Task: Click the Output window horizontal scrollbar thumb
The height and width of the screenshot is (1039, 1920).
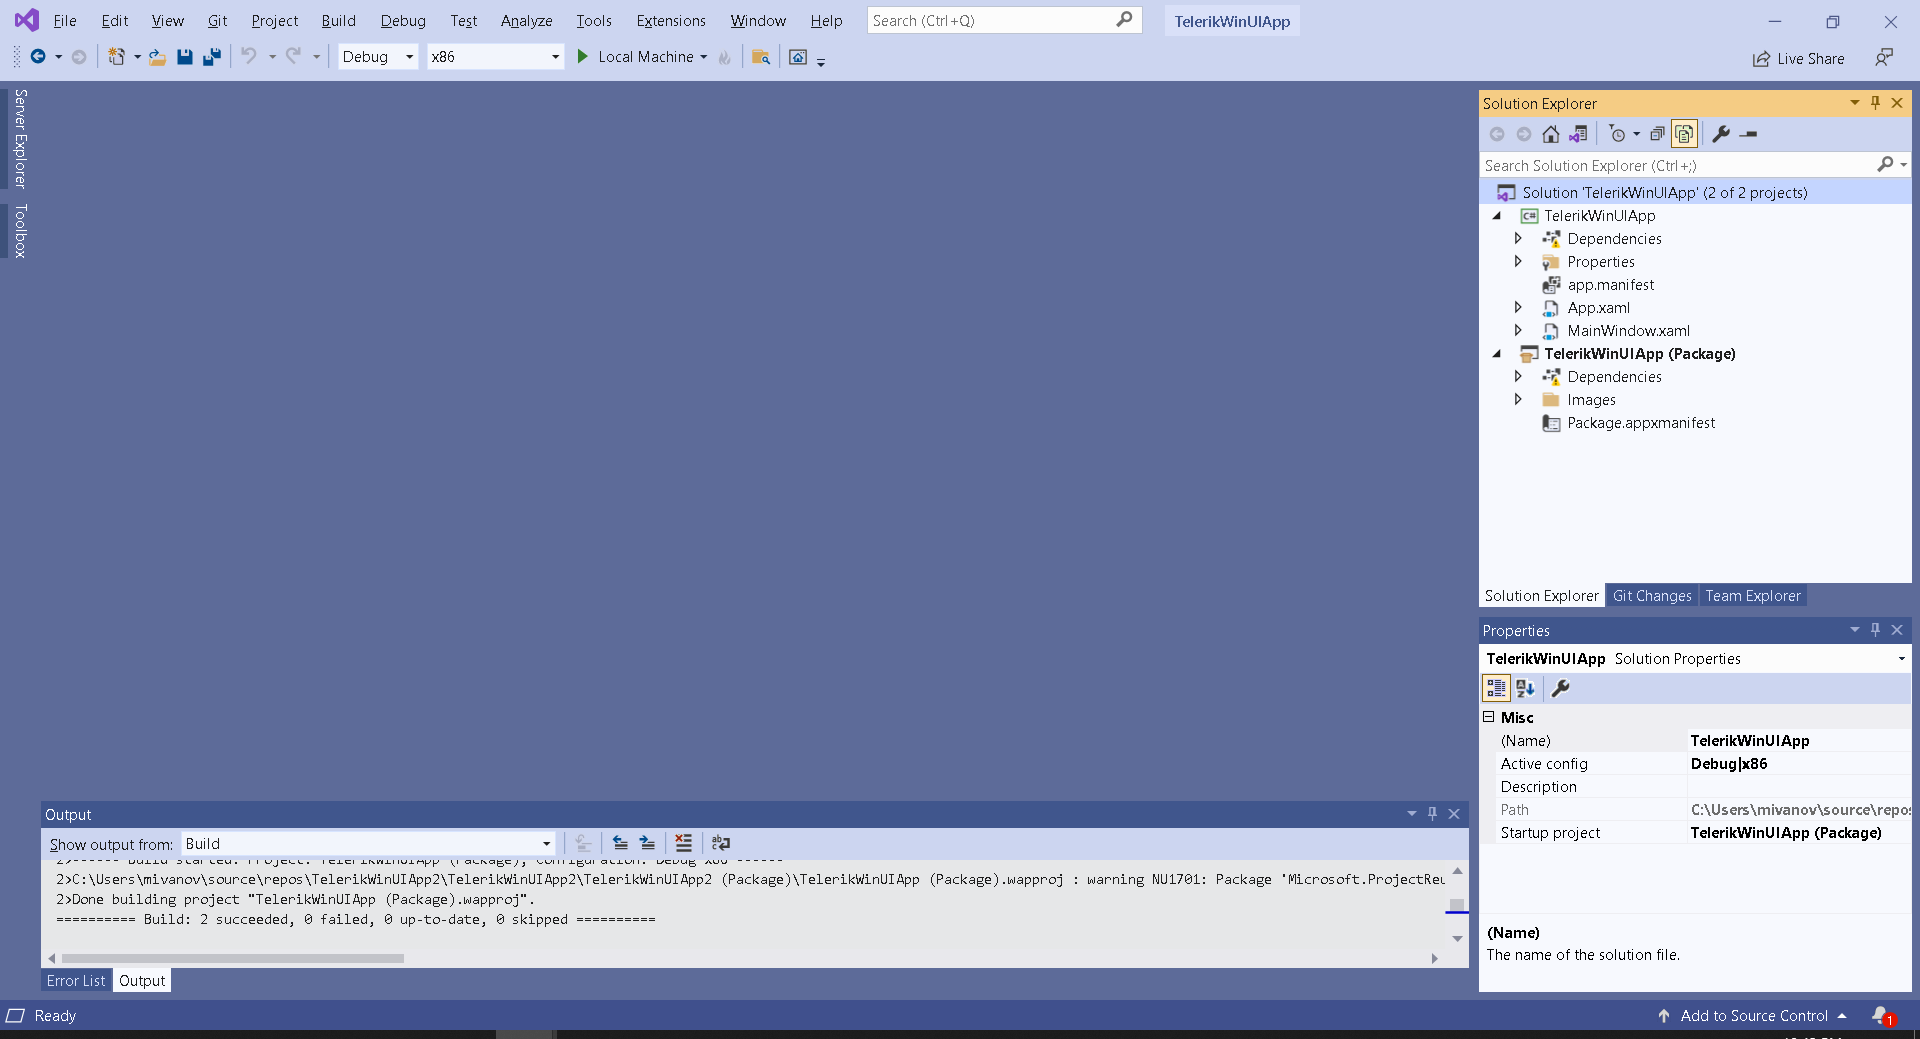Action: point(232,958)
